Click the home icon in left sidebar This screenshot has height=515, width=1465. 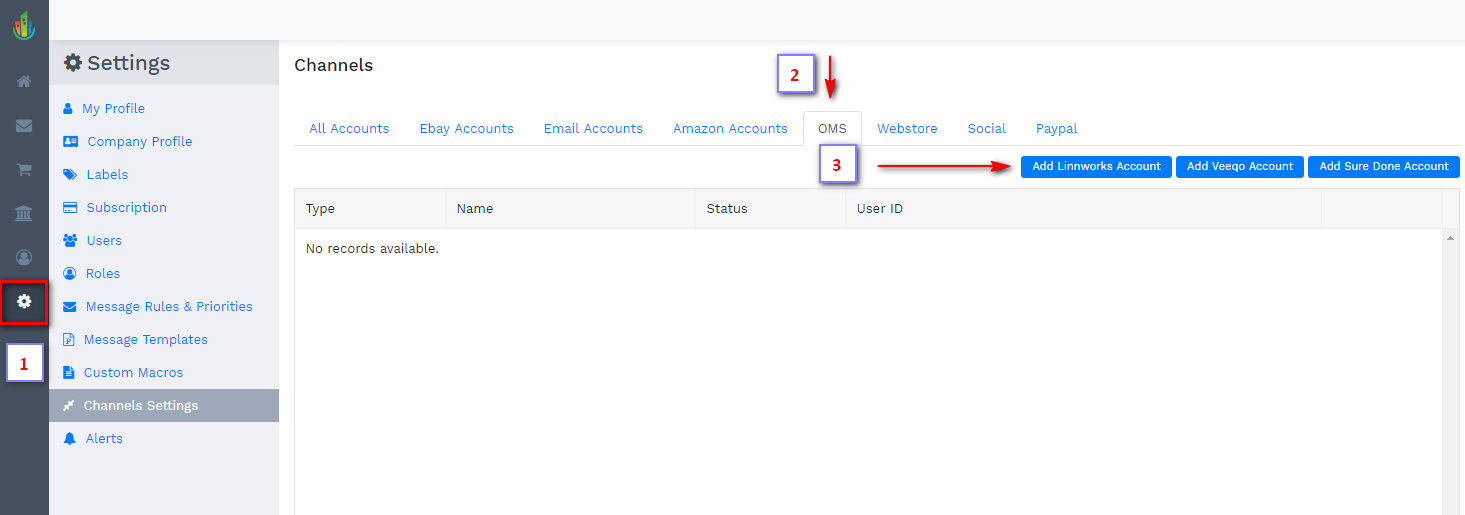24,82
